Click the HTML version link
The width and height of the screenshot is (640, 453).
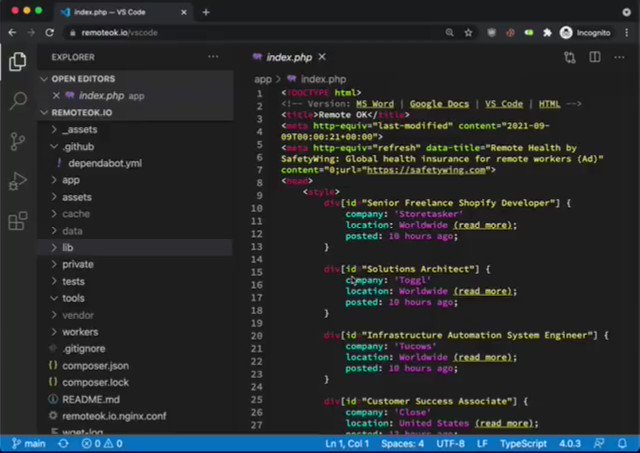549,104
